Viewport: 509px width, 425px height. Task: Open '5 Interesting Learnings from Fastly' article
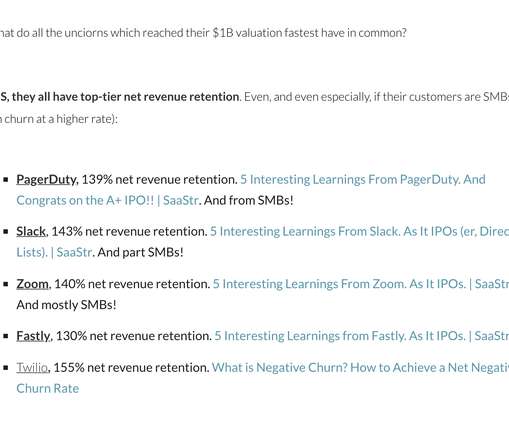coord(362,336)
